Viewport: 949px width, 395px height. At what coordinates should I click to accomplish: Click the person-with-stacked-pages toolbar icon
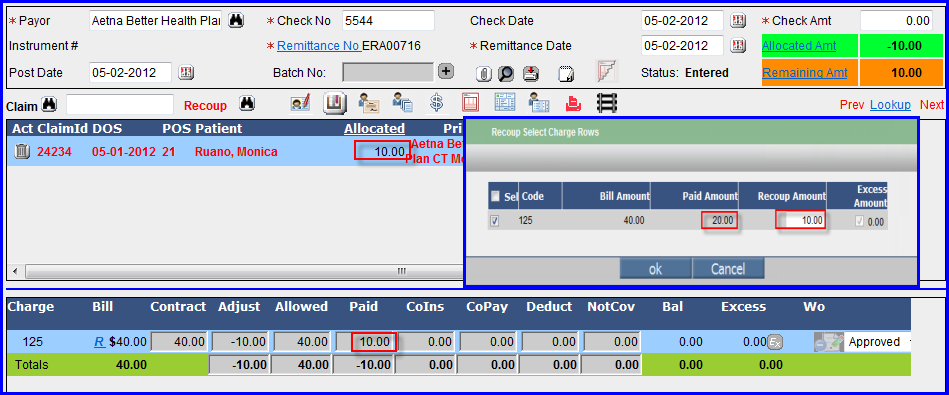click(402, 103)
